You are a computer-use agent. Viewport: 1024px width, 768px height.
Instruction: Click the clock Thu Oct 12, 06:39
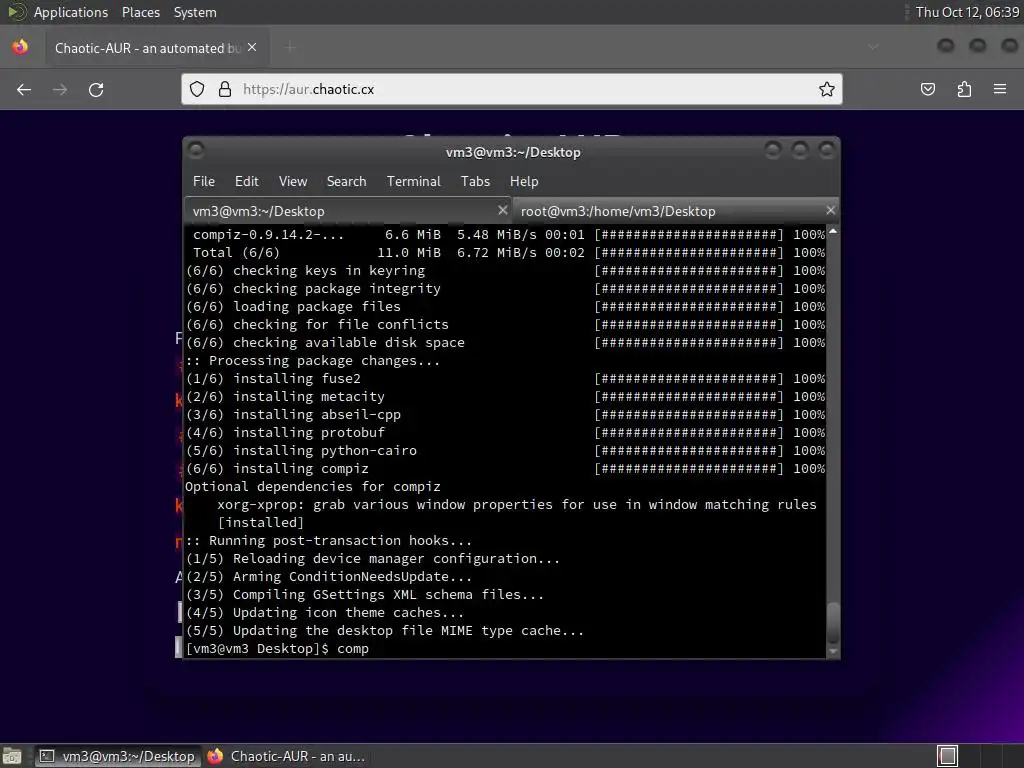coord(967,12)
